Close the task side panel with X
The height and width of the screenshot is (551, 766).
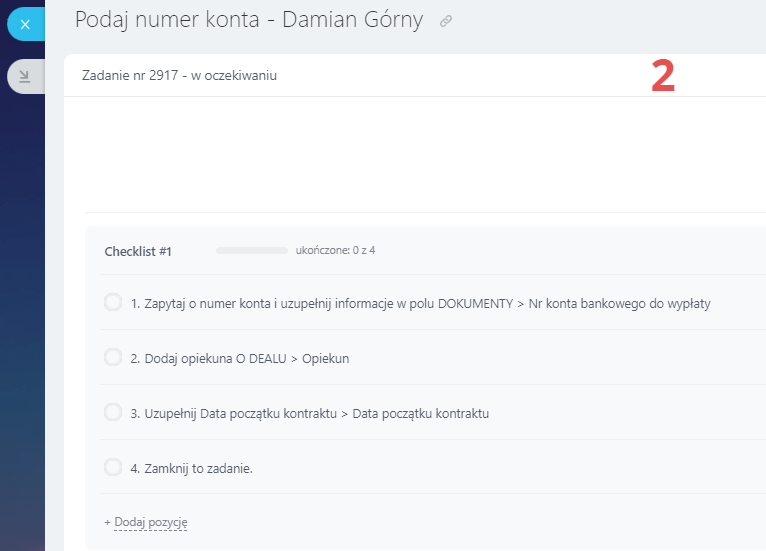pyautogui.click(x=25, y=24)
